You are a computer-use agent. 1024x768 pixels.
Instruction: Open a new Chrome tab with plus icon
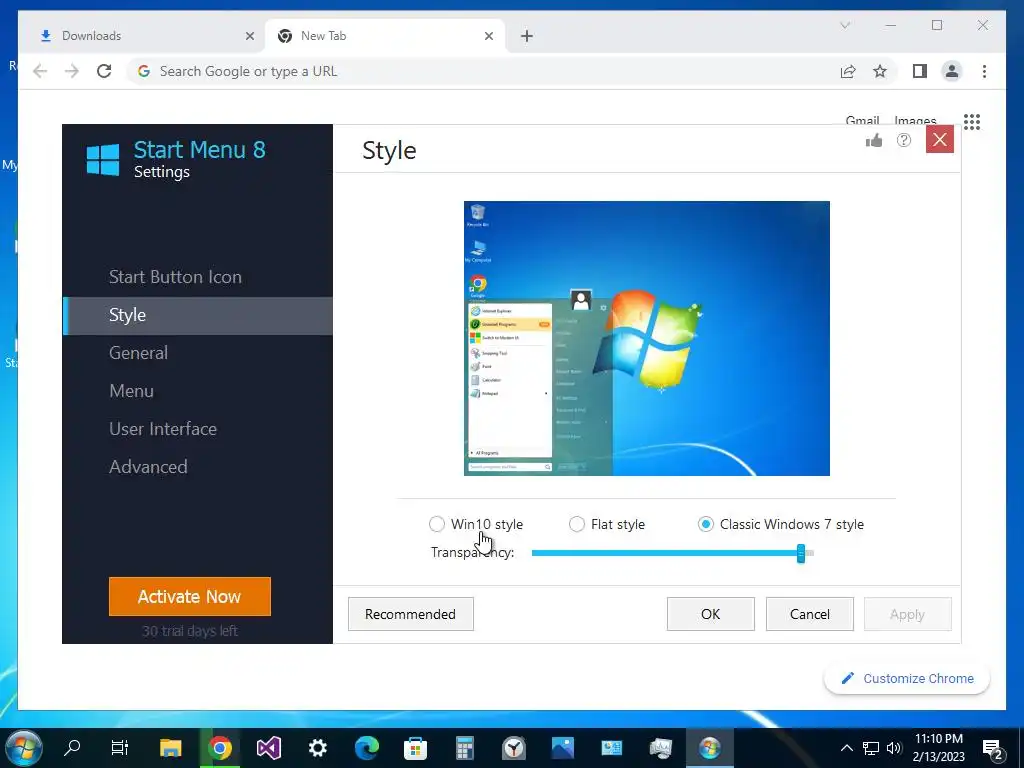click(x=527, y=36)
